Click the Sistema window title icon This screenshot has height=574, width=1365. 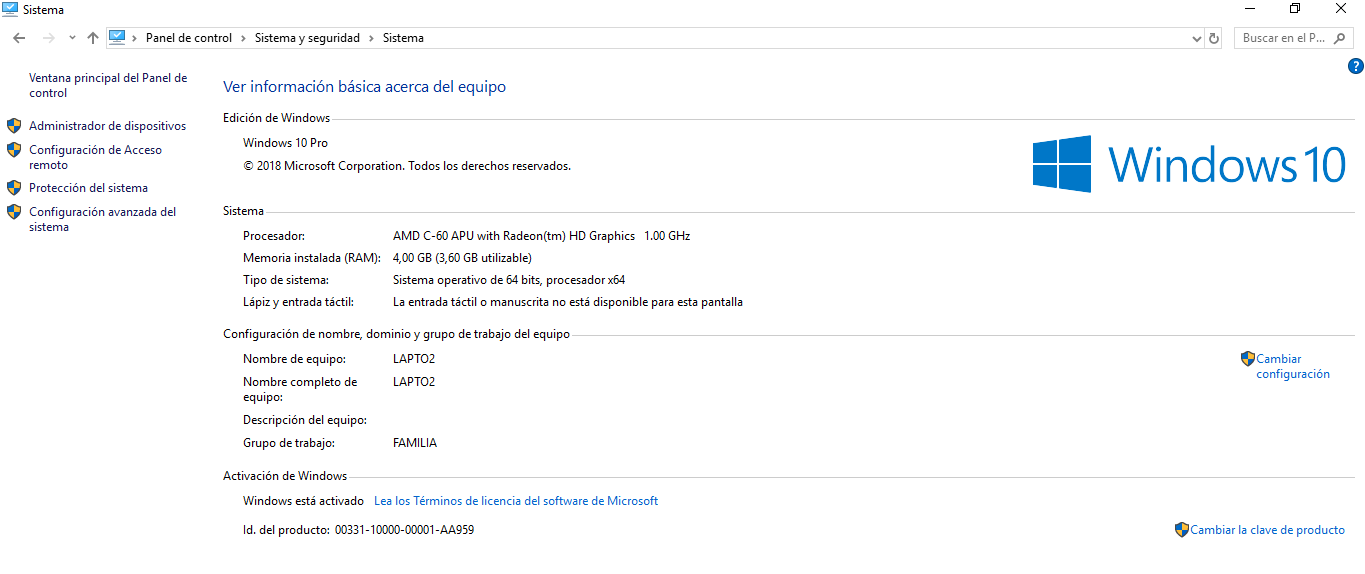(x=10, y=9)
